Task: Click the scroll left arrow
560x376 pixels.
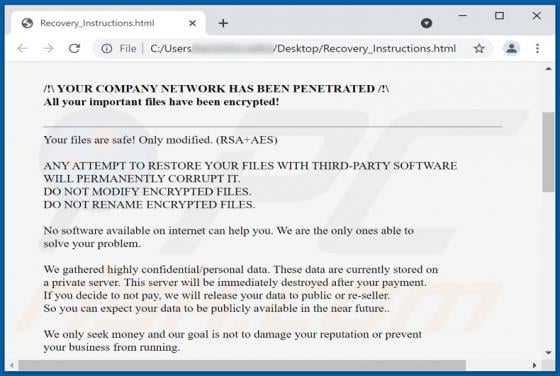Action: (12, 365)
